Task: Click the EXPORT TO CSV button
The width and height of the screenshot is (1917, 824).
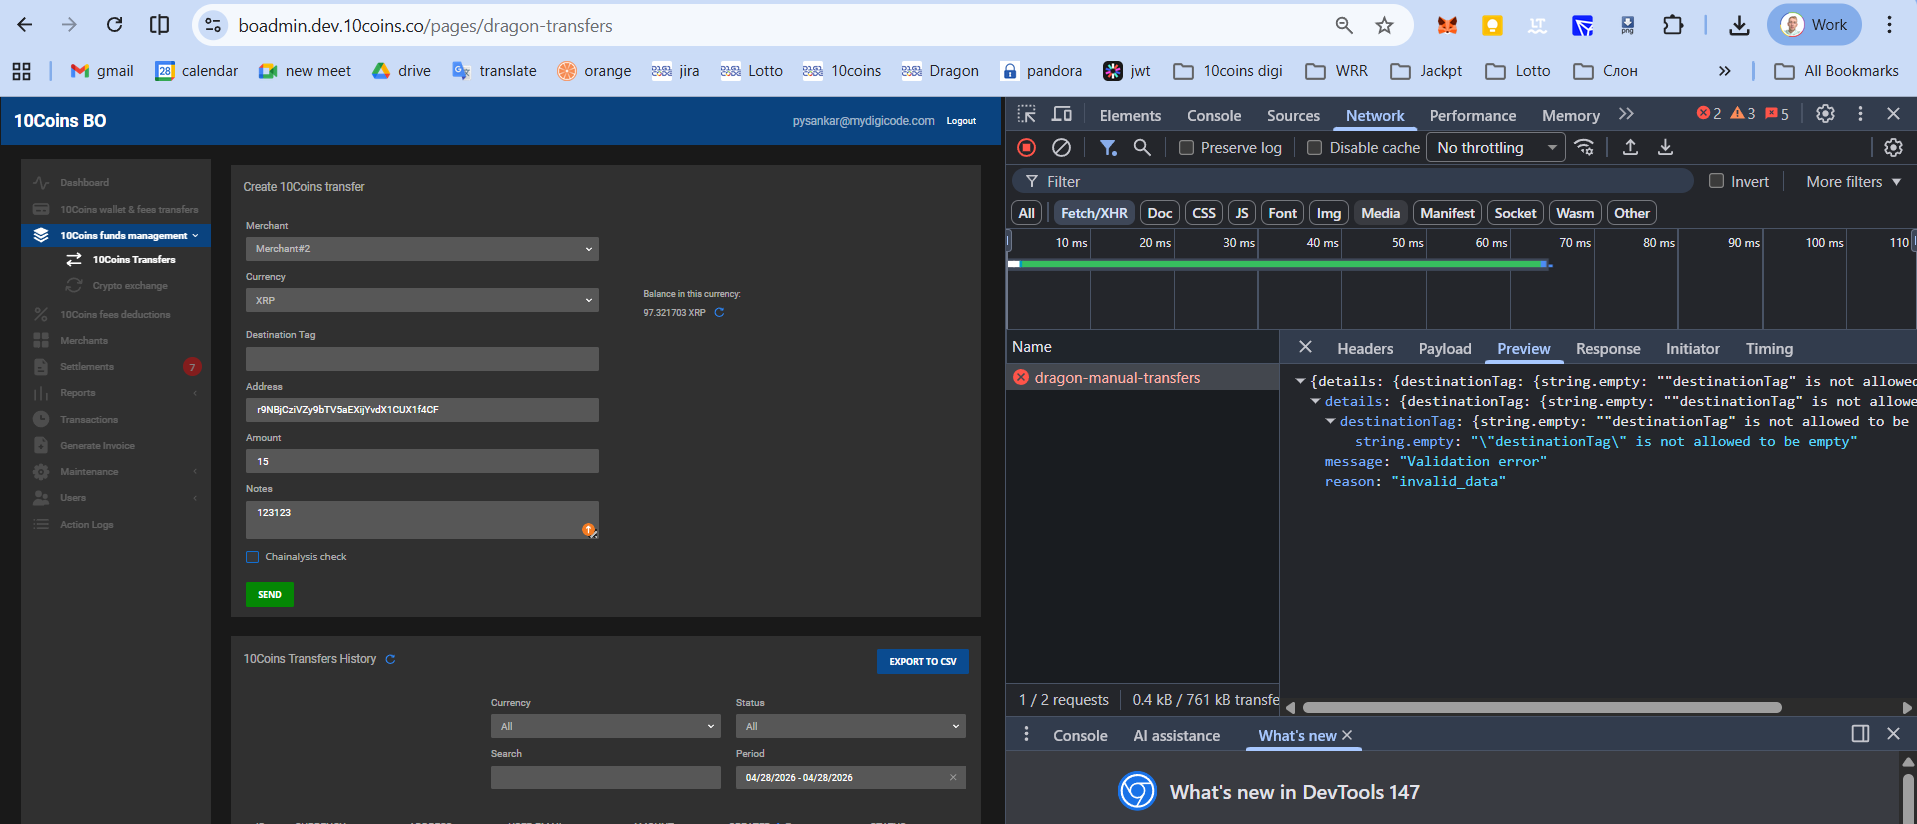Action: (x=923, y=661)
